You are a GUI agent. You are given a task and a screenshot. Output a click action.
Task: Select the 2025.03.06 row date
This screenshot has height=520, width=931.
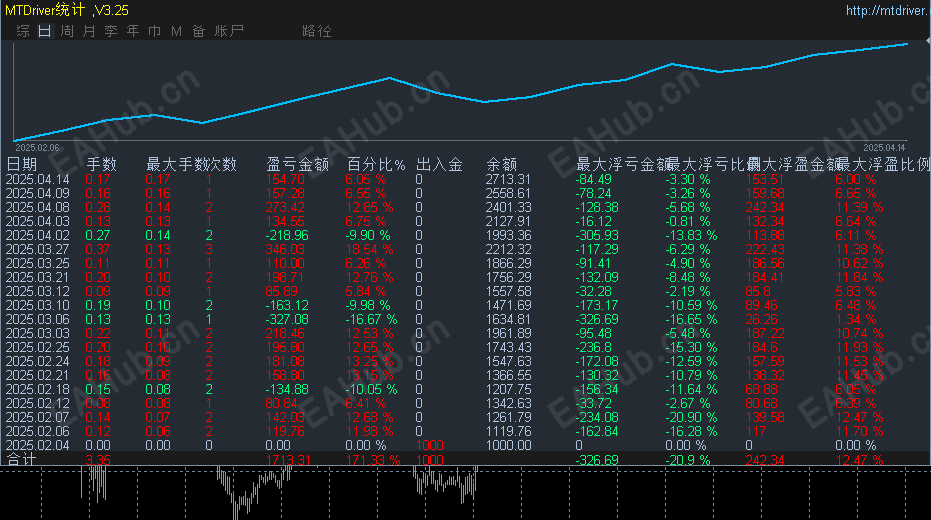tap(37, 319)
